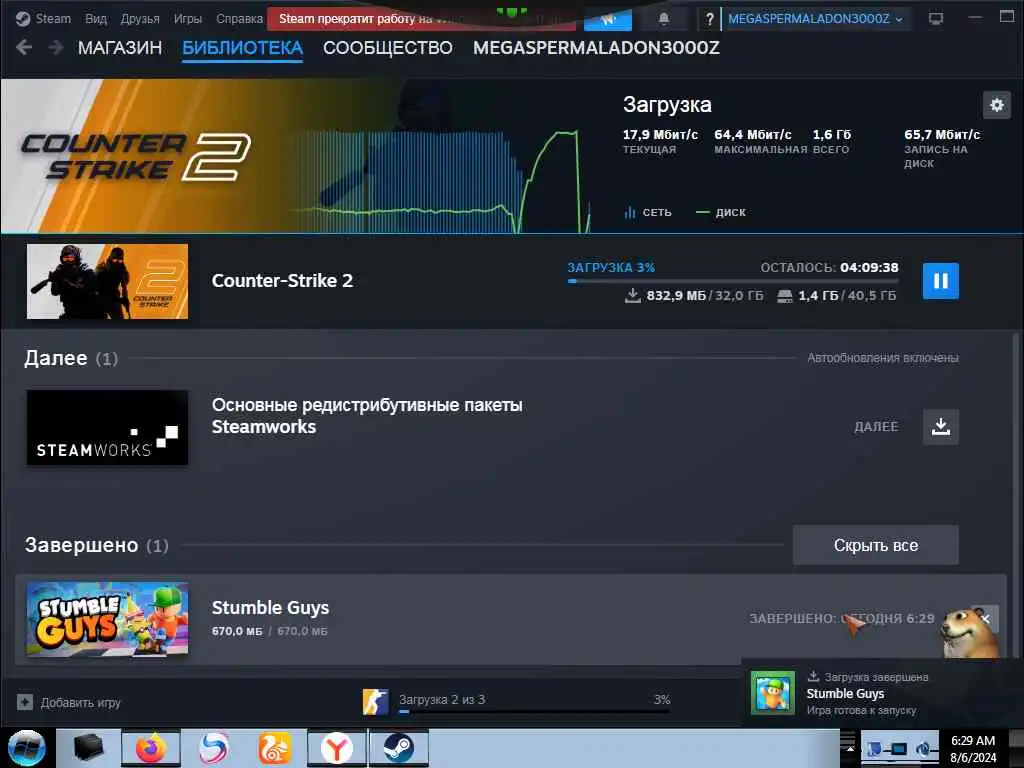Screen dimensions: 1024x768
Task: Click the Counter-Strike icon in bottom download status
Action: pos(376,702)
